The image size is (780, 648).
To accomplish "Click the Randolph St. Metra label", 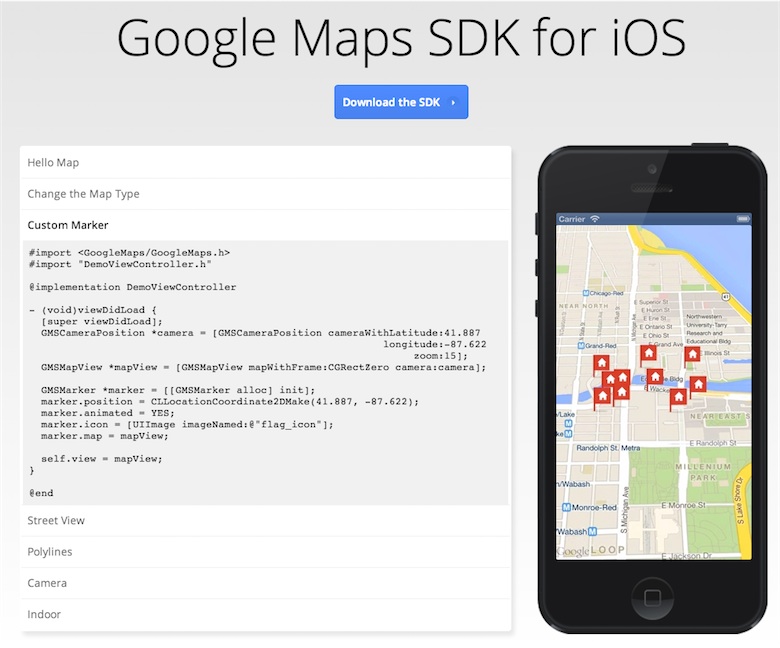I will (608, 448).
